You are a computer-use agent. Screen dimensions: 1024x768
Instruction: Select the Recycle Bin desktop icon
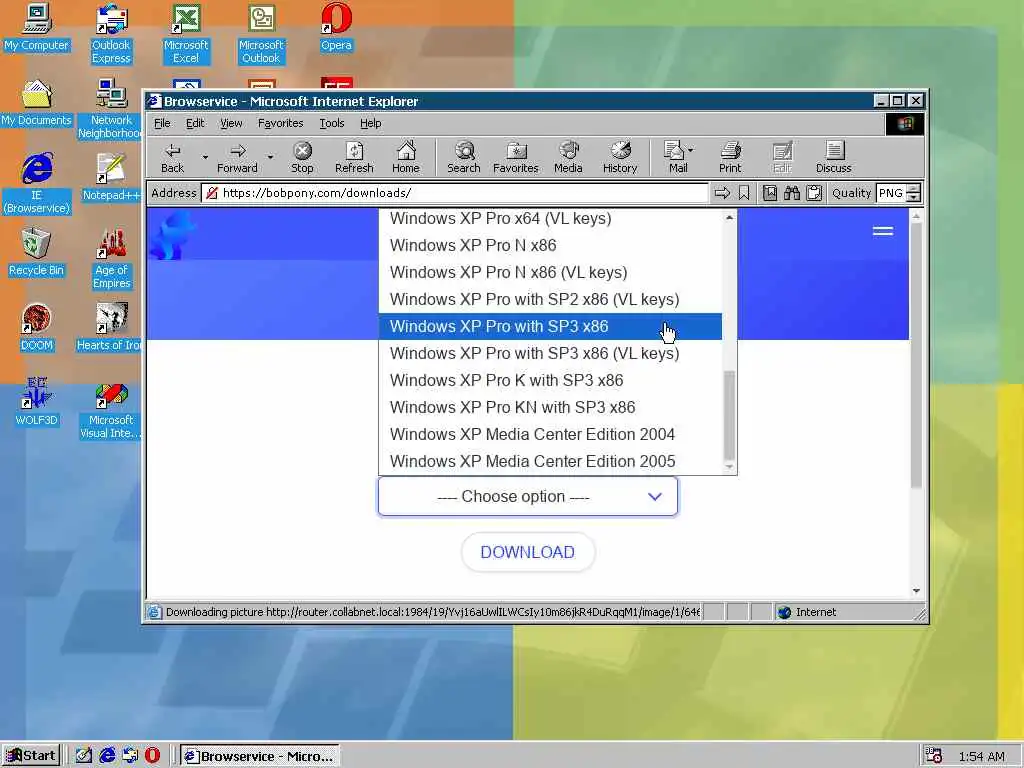[x=37, y=253]
